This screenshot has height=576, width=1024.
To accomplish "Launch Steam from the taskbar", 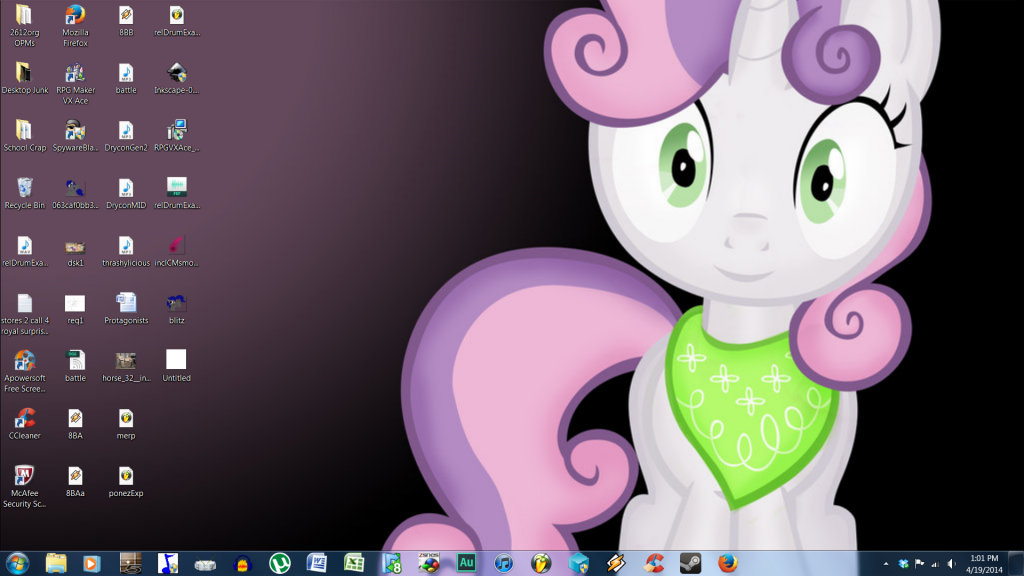I will (690, 563).
